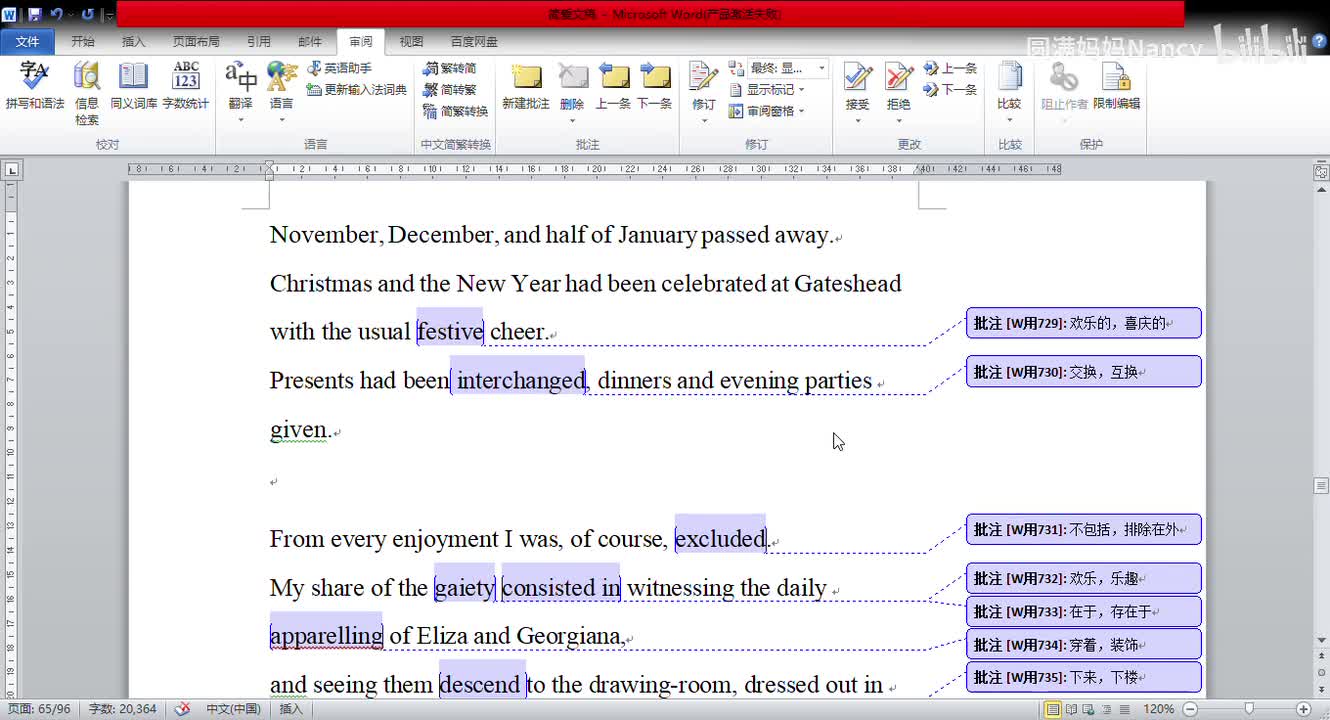This screenshot has width=1330, height=720.
Task: Open the 翻译 translate menu
Action: pyautogui.click(x=241, y=92)
